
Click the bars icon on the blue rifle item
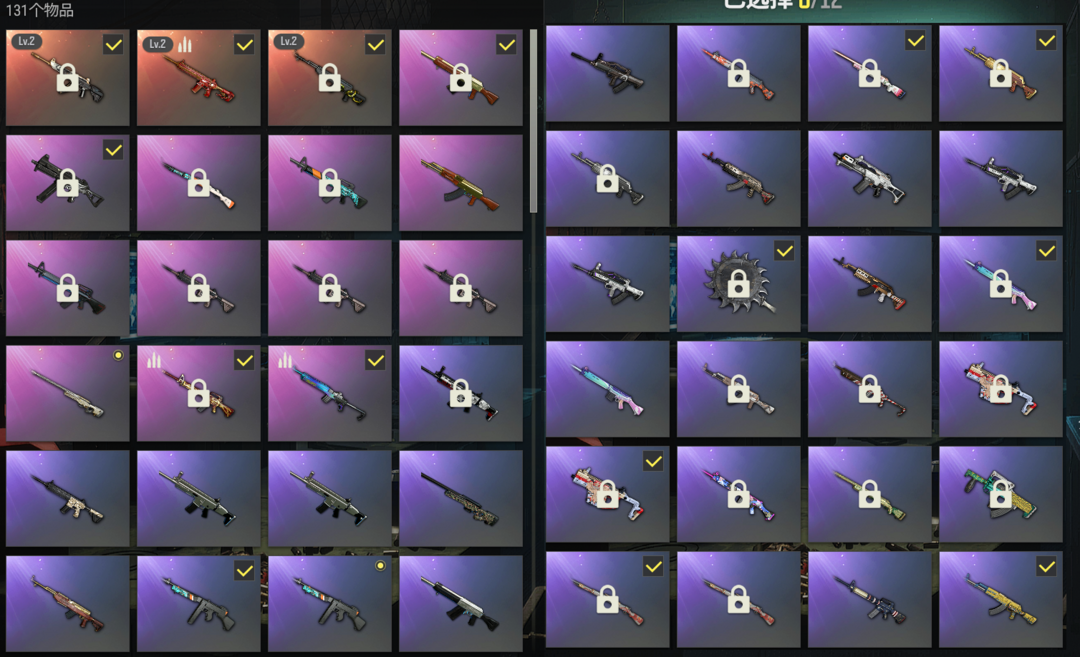pyautogui.click(x=284, y=359)
